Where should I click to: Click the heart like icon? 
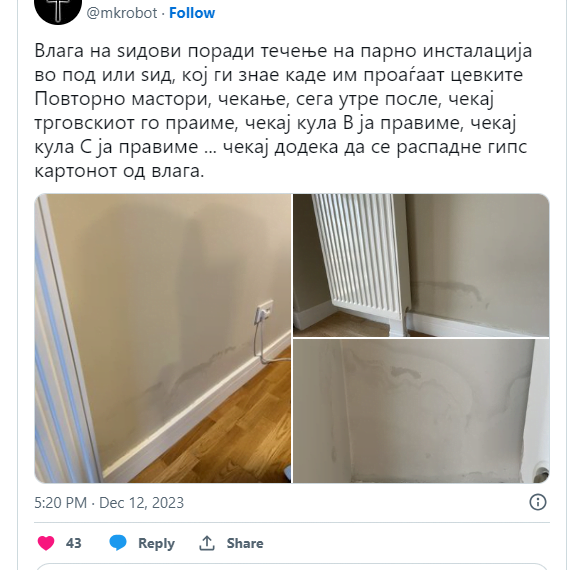[46, 543]
